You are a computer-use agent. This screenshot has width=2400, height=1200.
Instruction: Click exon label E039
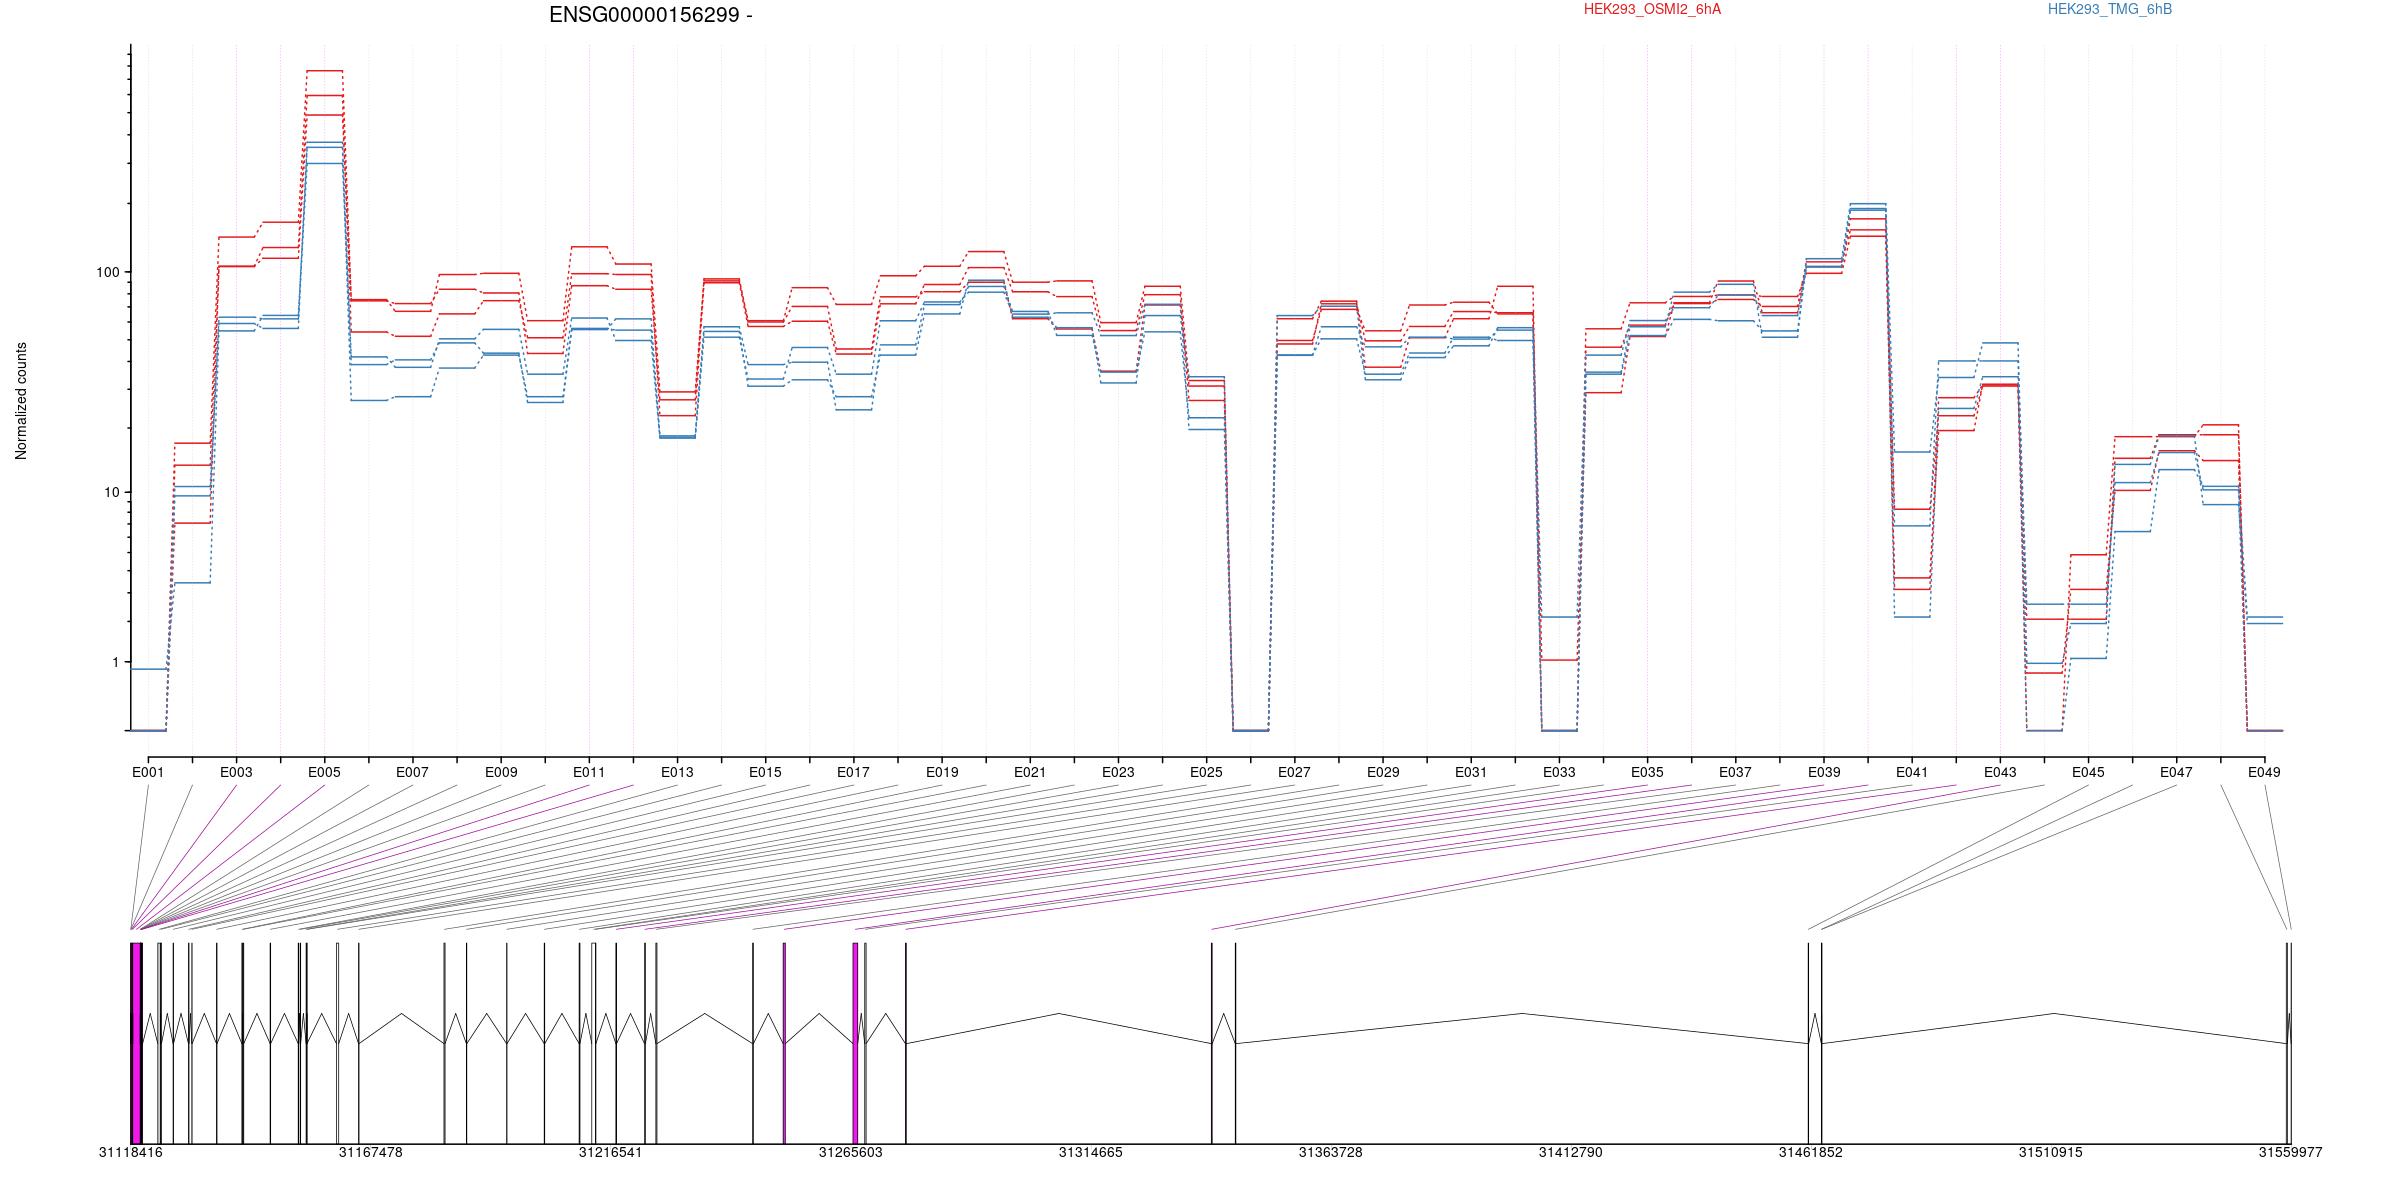click(x=1824, y=772)
